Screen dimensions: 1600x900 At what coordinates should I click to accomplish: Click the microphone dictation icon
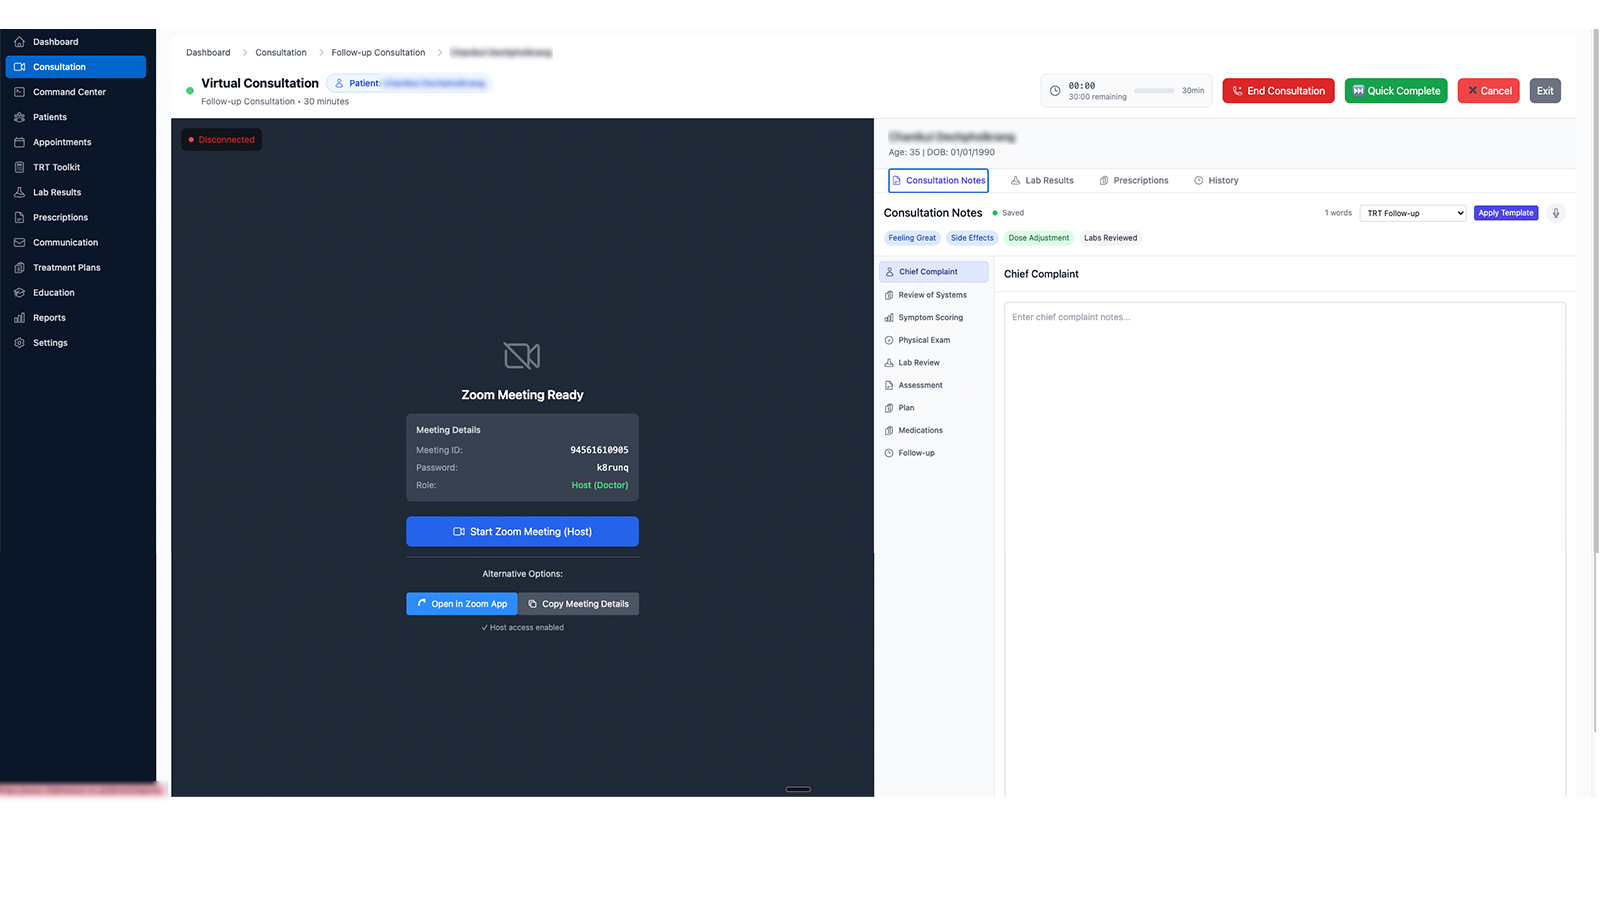pyautogui.click(x=1555, y=213)
